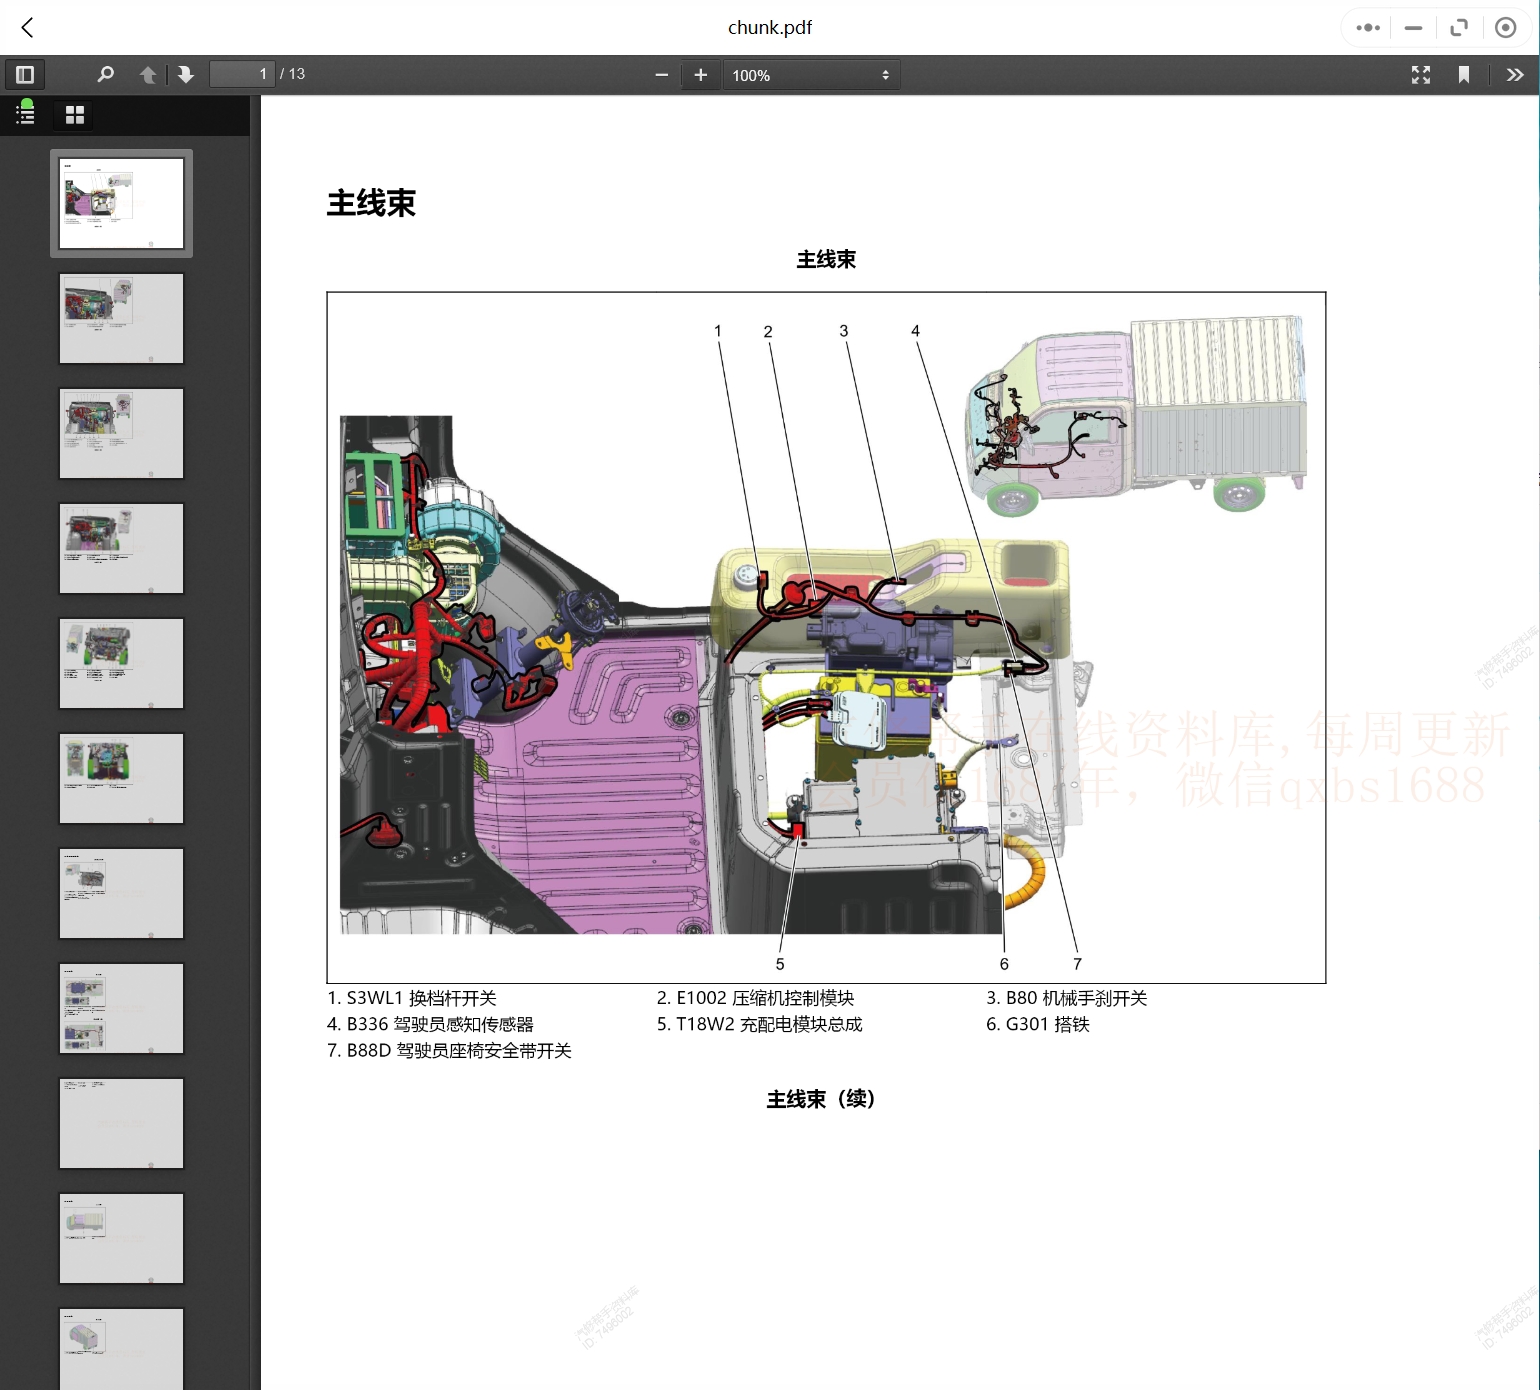
Task: Go to the previous page
Action: (x=147, y=74)
